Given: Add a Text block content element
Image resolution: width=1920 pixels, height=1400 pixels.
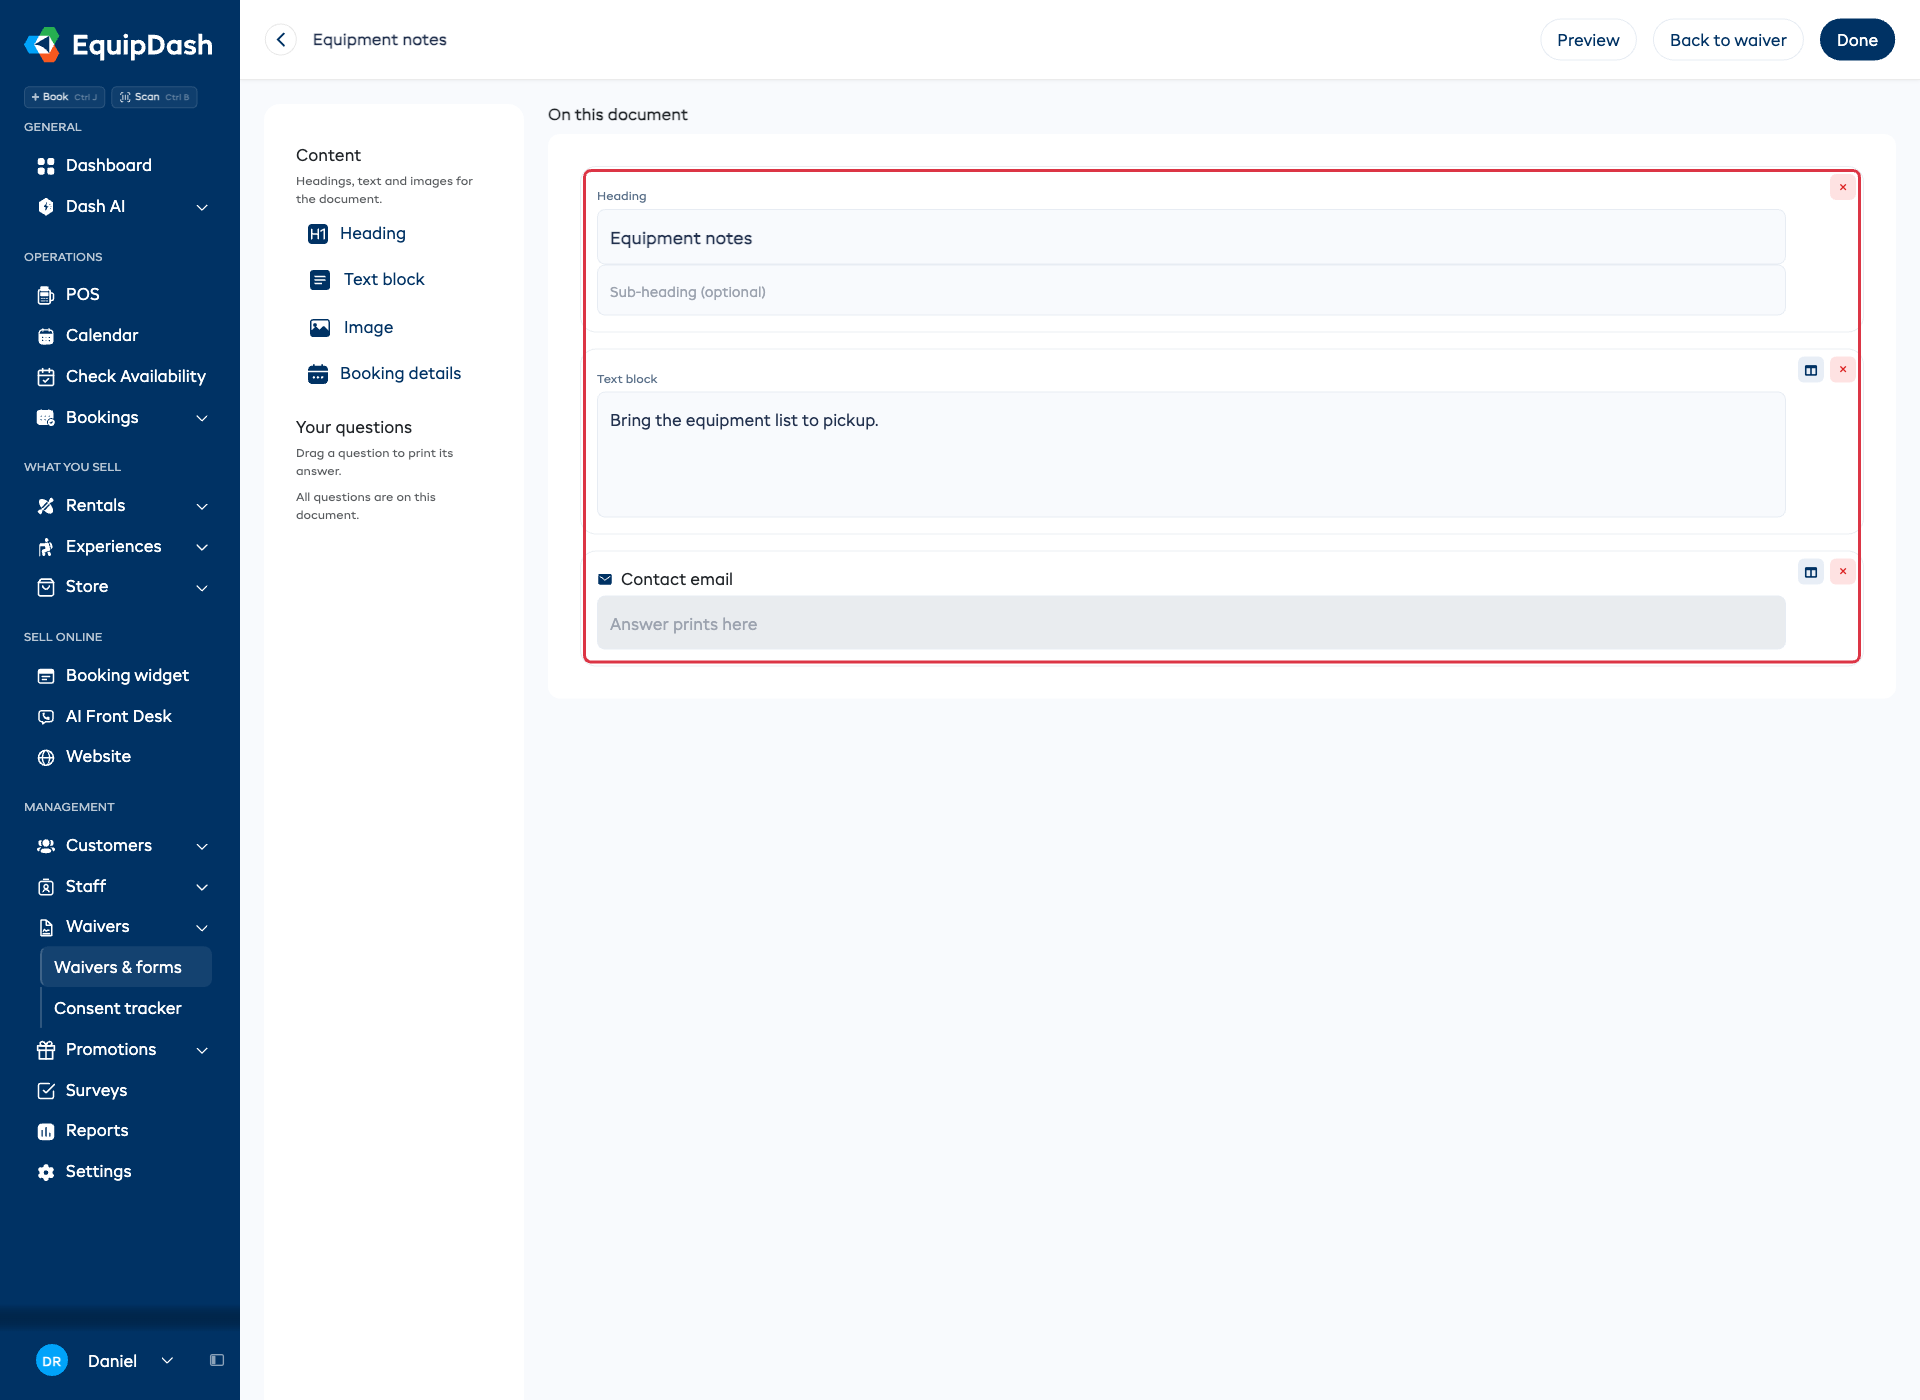Looking at the screenshot, I should pos(367,280).
